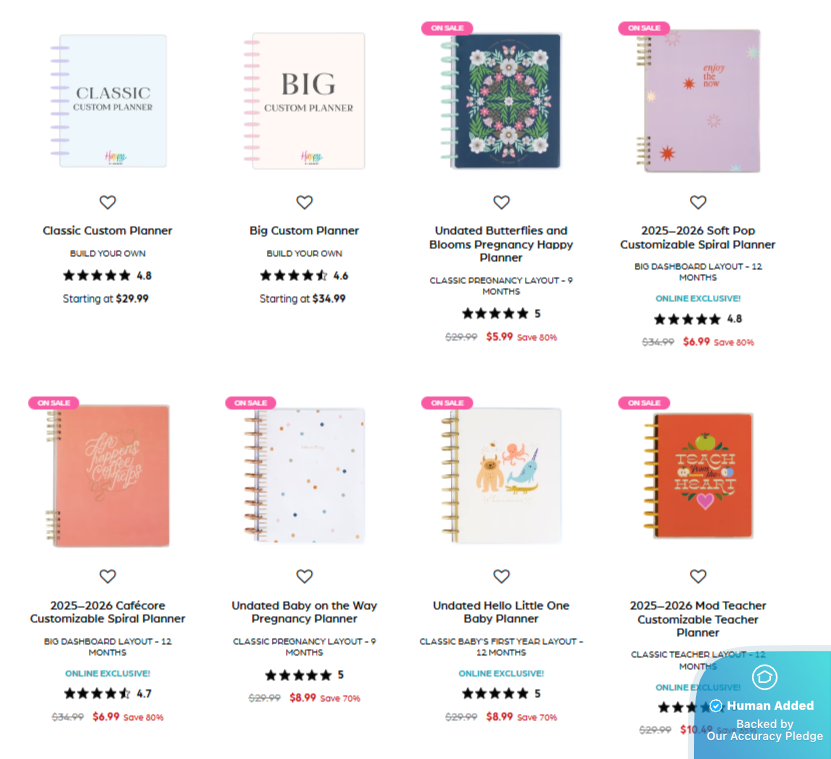This screenshot has width=831, height=759.
Task: Open Undated Hello Little One Baby Planner title
Action: tap(501, 612)
